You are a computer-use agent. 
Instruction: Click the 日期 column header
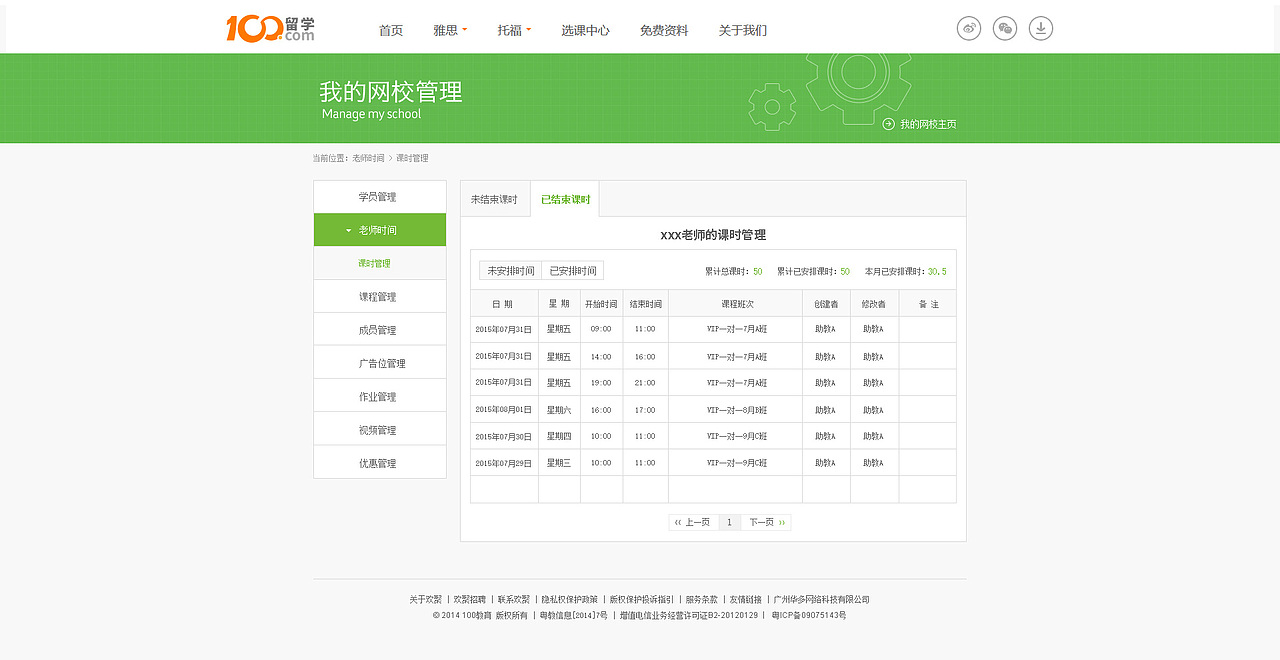pyautogui.click(x=504, y=304)
